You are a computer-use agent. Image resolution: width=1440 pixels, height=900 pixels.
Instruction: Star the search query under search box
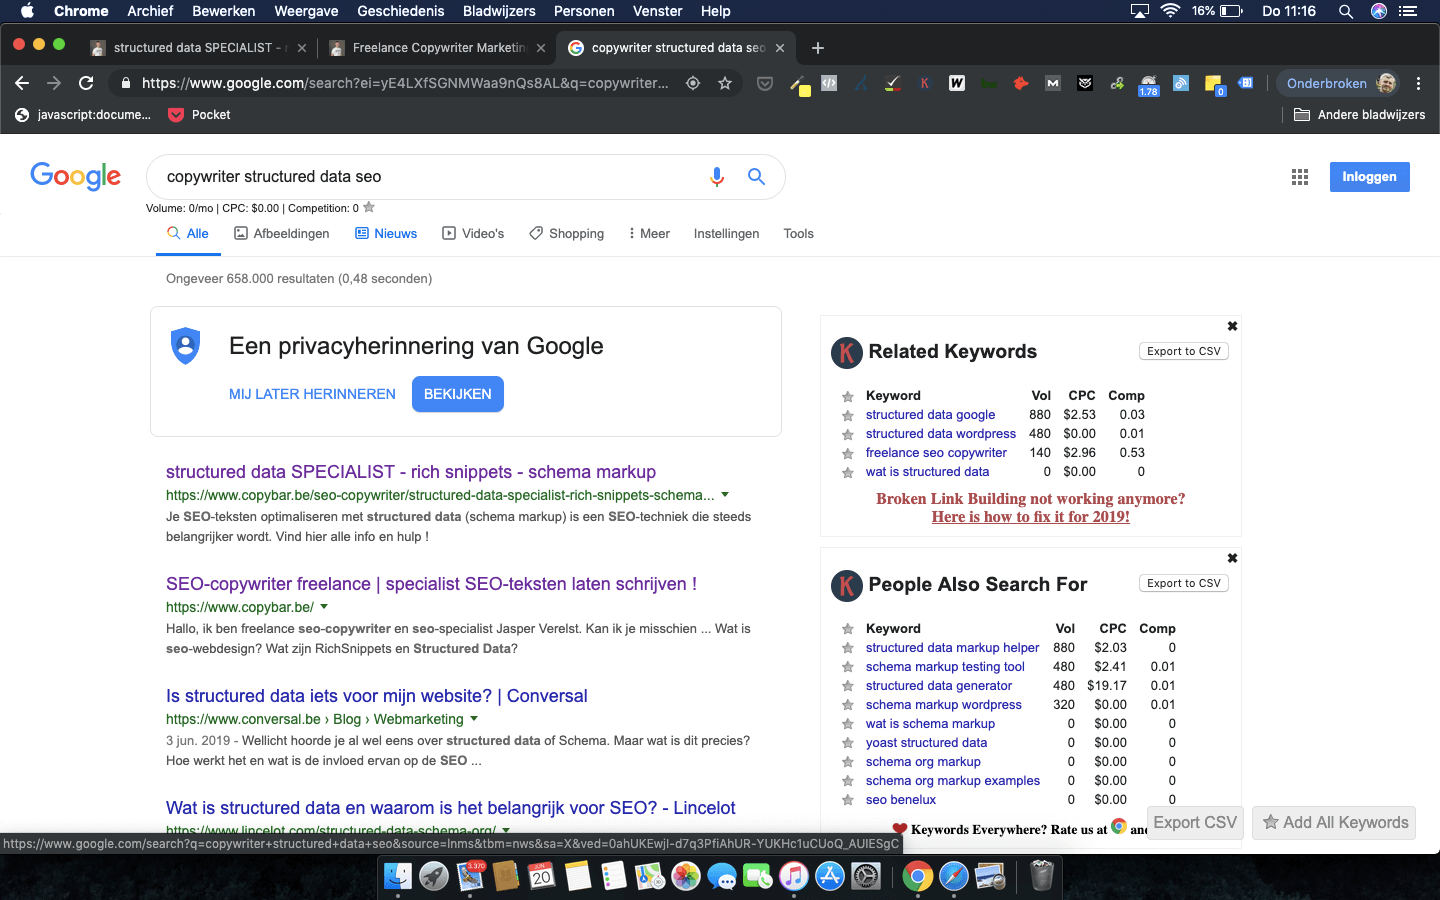[x=369, y=207]
